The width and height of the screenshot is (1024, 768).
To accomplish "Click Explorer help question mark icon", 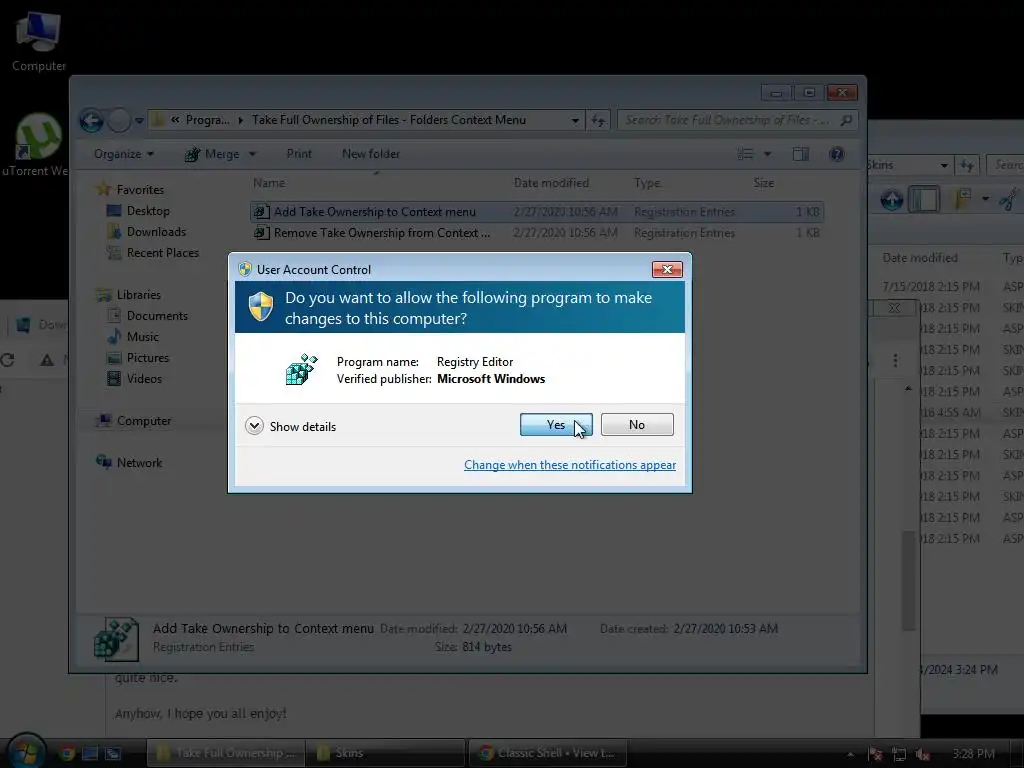I will pos(837,154).
